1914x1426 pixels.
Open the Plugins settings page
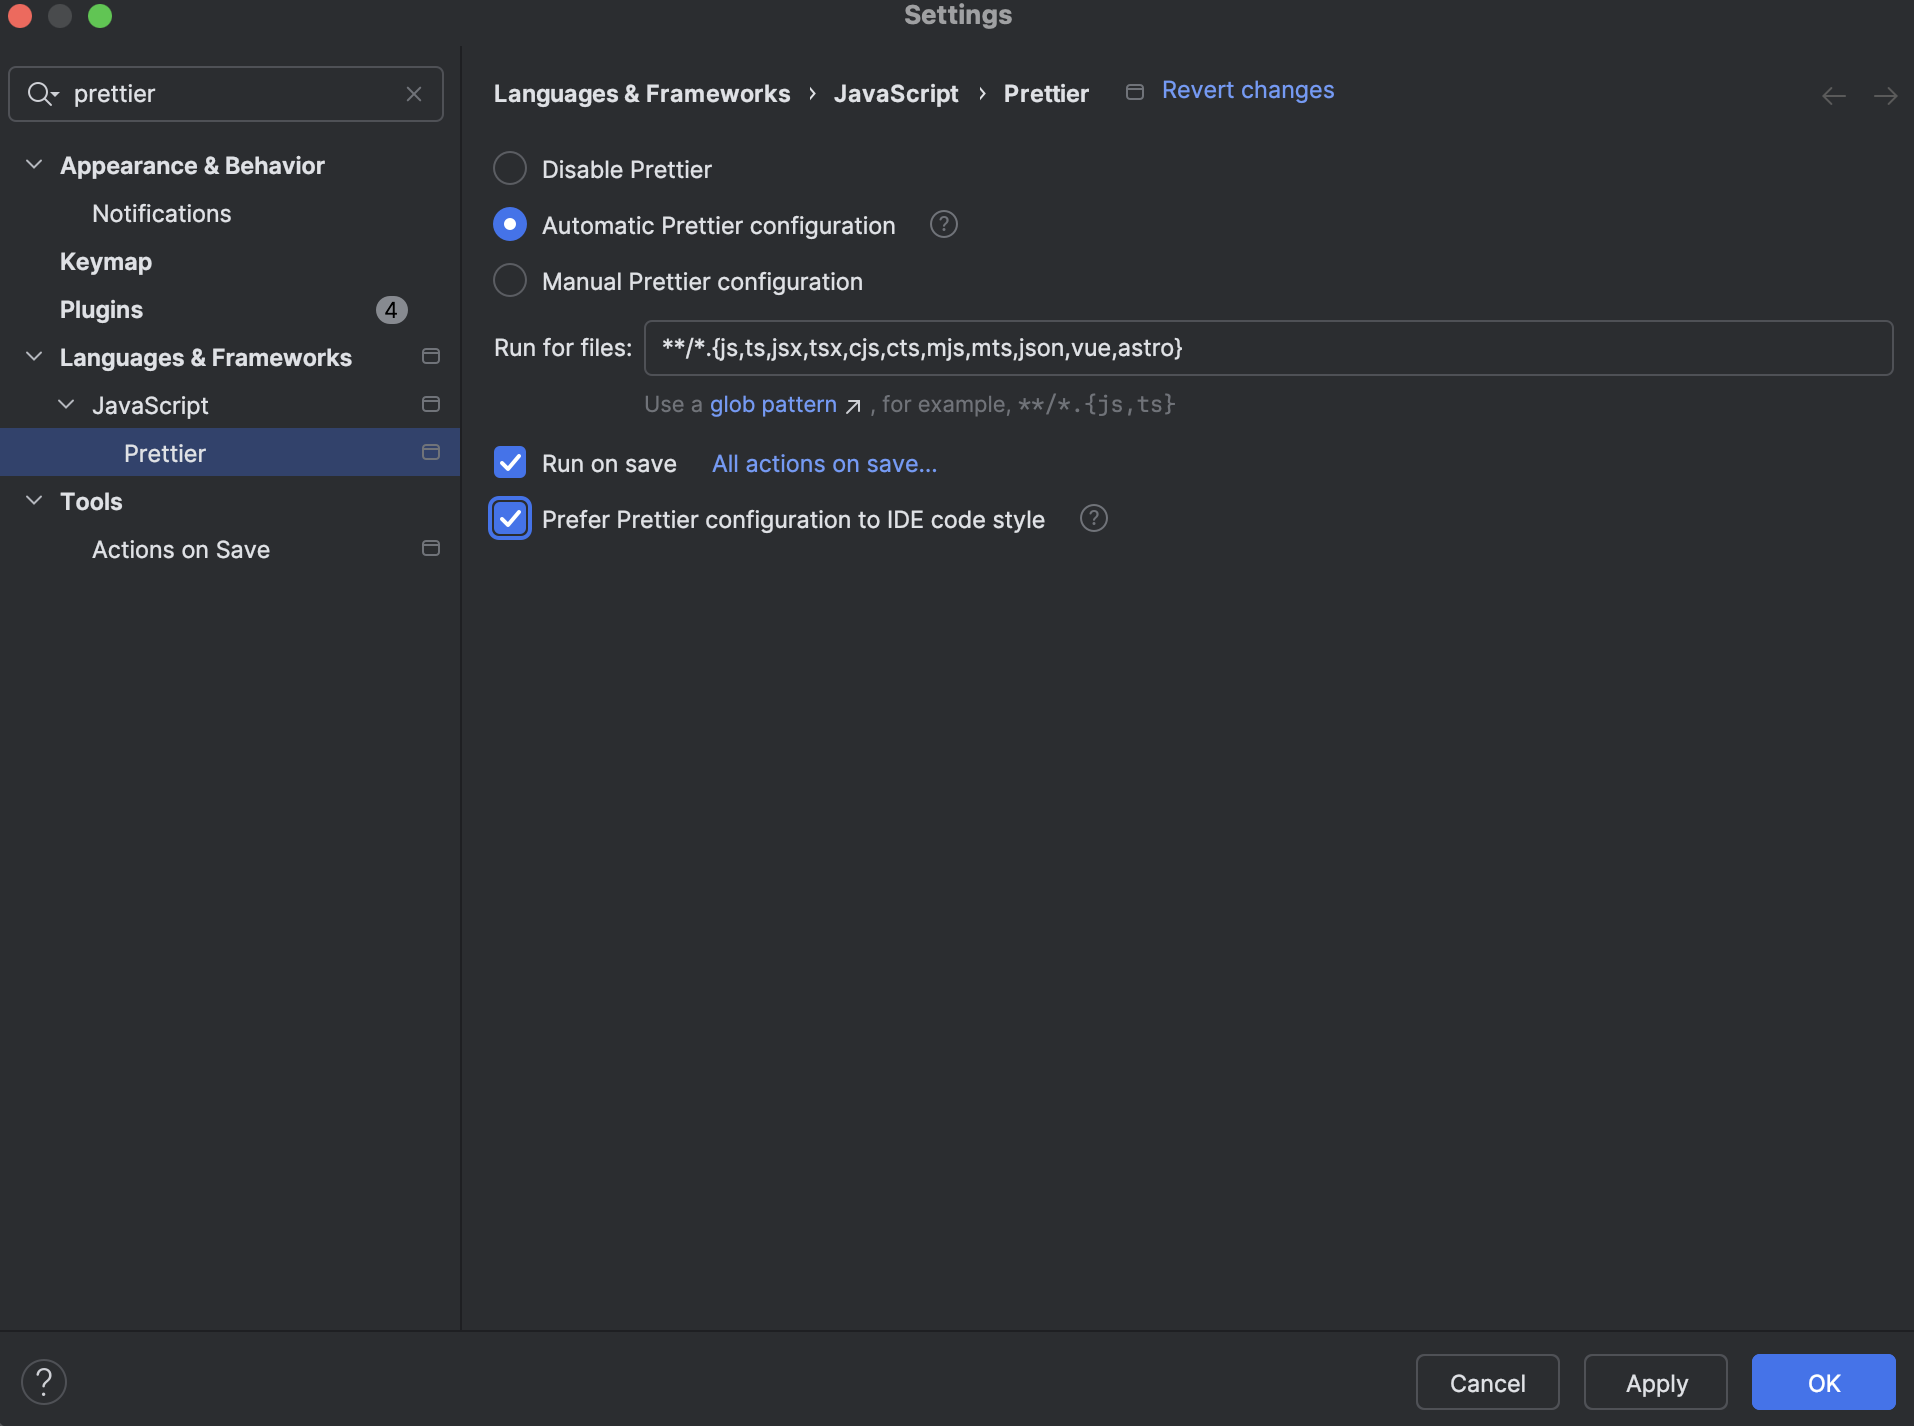(x=101, y=310)
